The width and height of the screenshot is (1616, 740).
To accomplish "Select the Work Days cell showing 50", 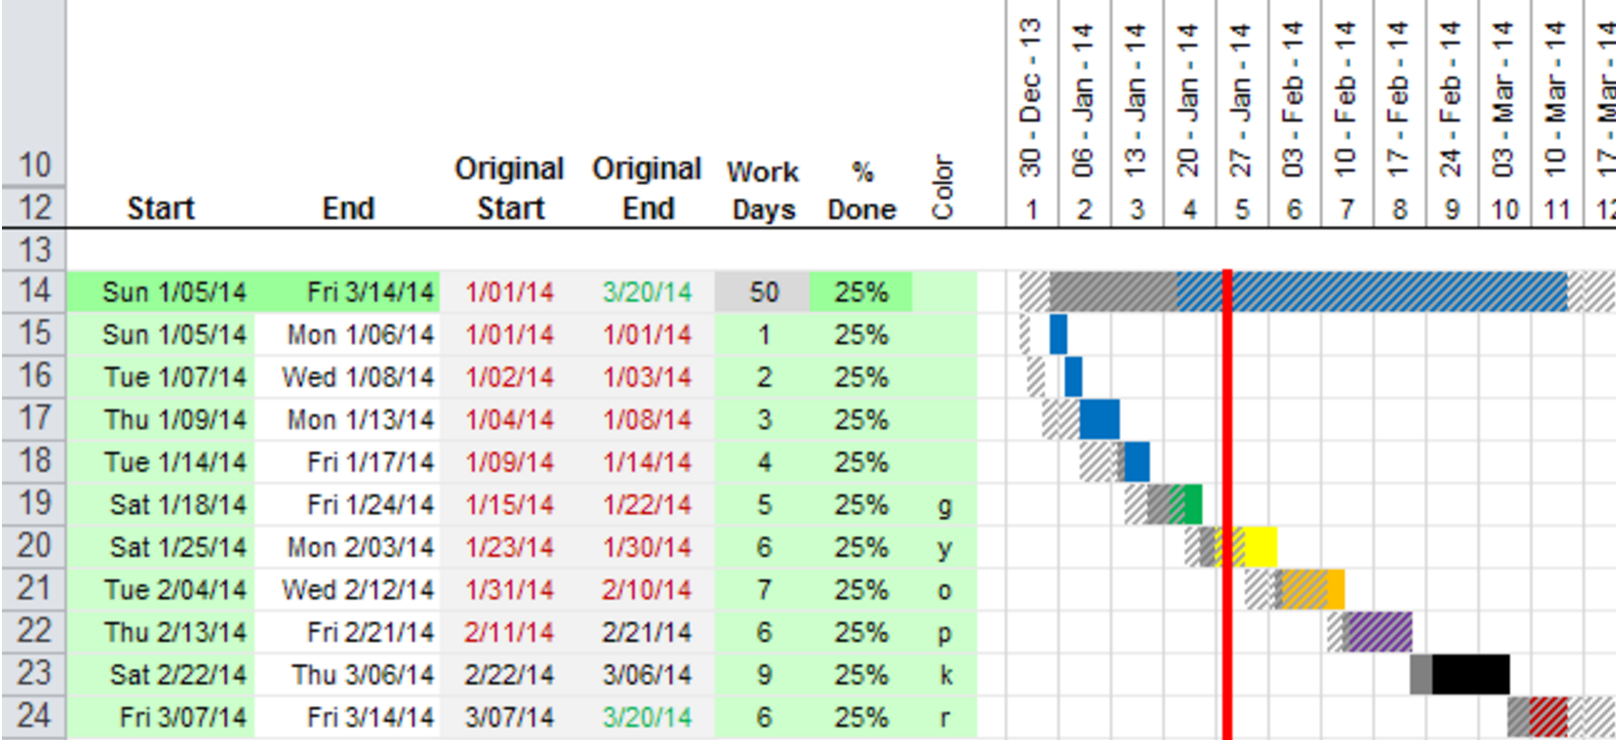I will 763,291.
